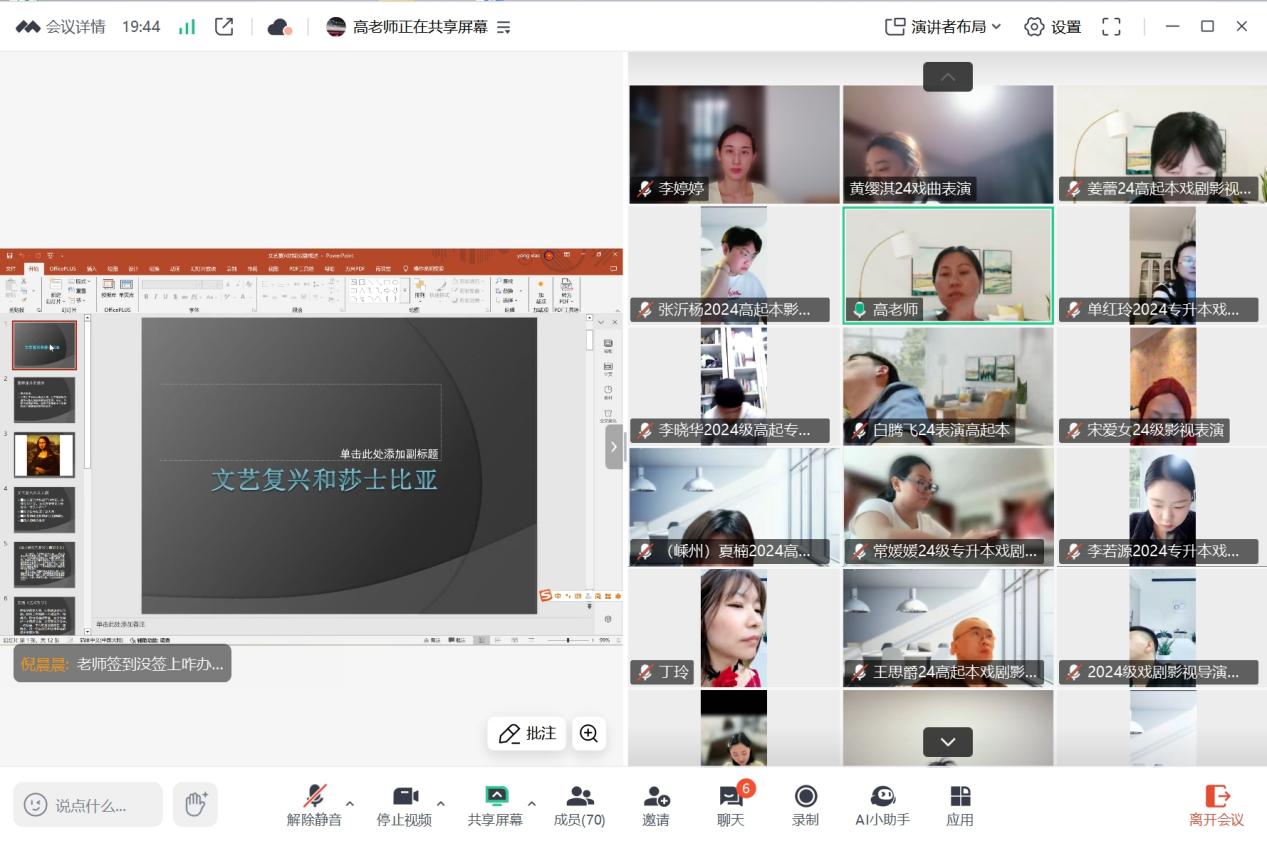Click the 邀请 invite icon

pyautogui.click(x=656, y=805)
